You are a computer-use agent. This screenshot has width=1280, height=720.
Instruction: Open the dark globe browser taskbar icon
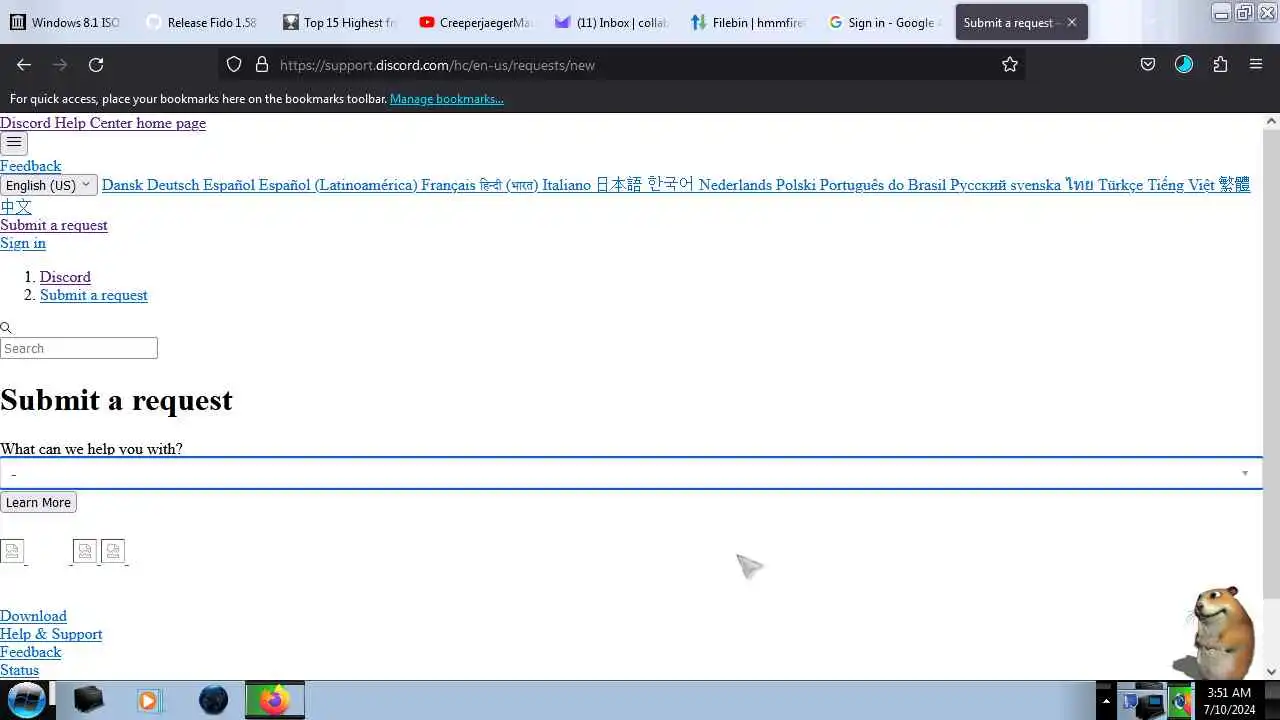coord(213,700)
